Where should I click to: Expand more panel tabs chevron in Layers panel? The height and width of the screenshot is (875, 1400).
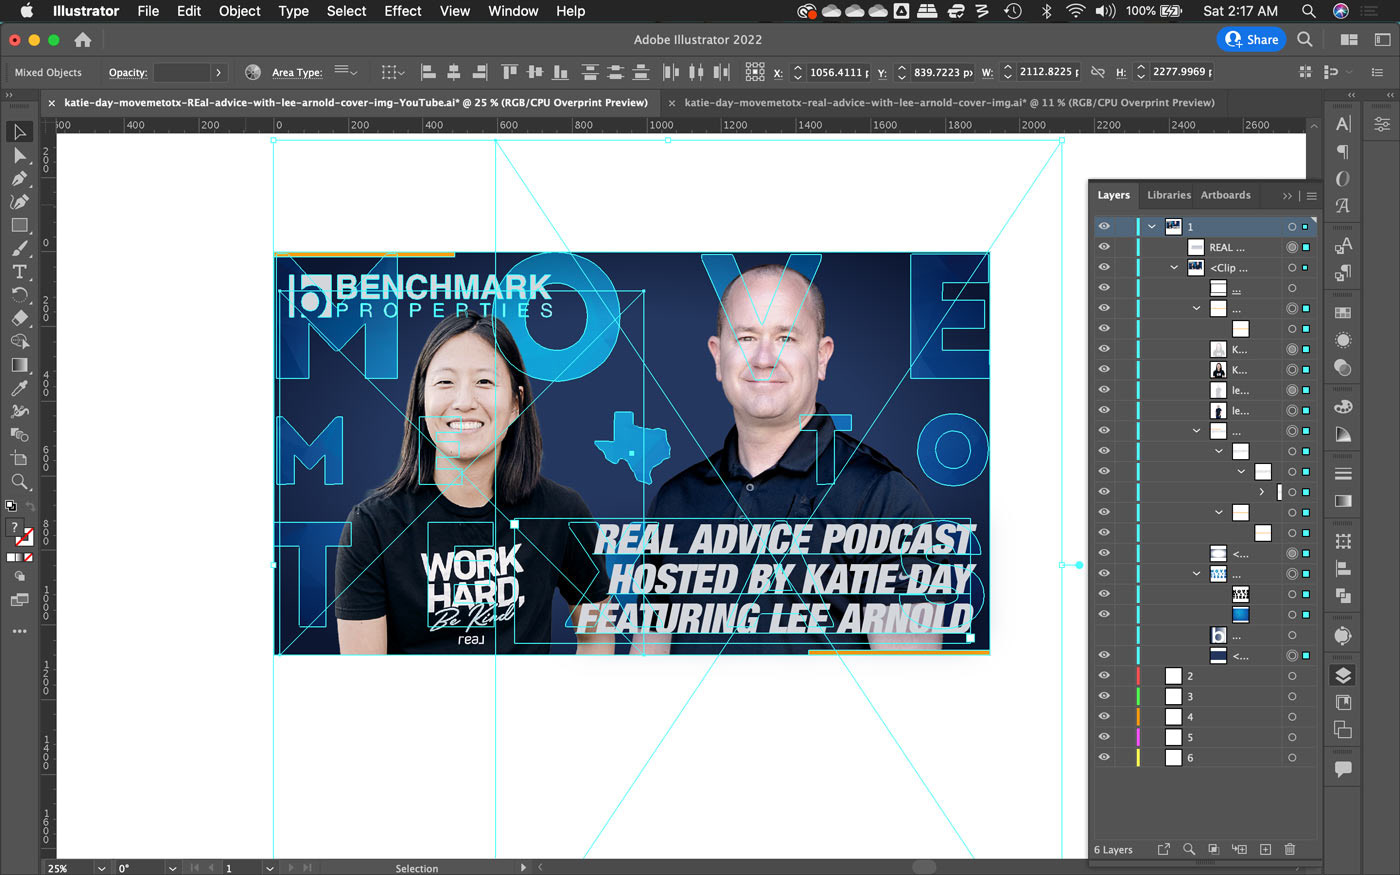point(1287,196)
